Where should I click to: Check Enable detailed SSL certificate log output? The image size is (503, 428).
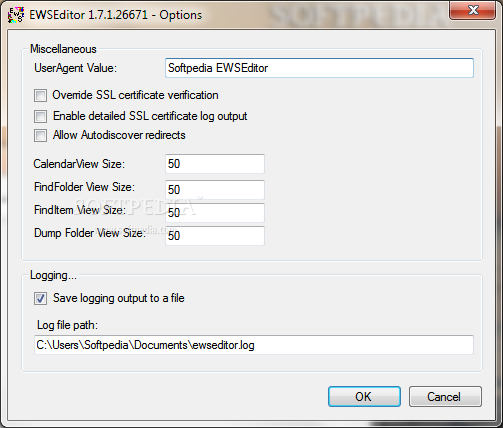point(40,116)
